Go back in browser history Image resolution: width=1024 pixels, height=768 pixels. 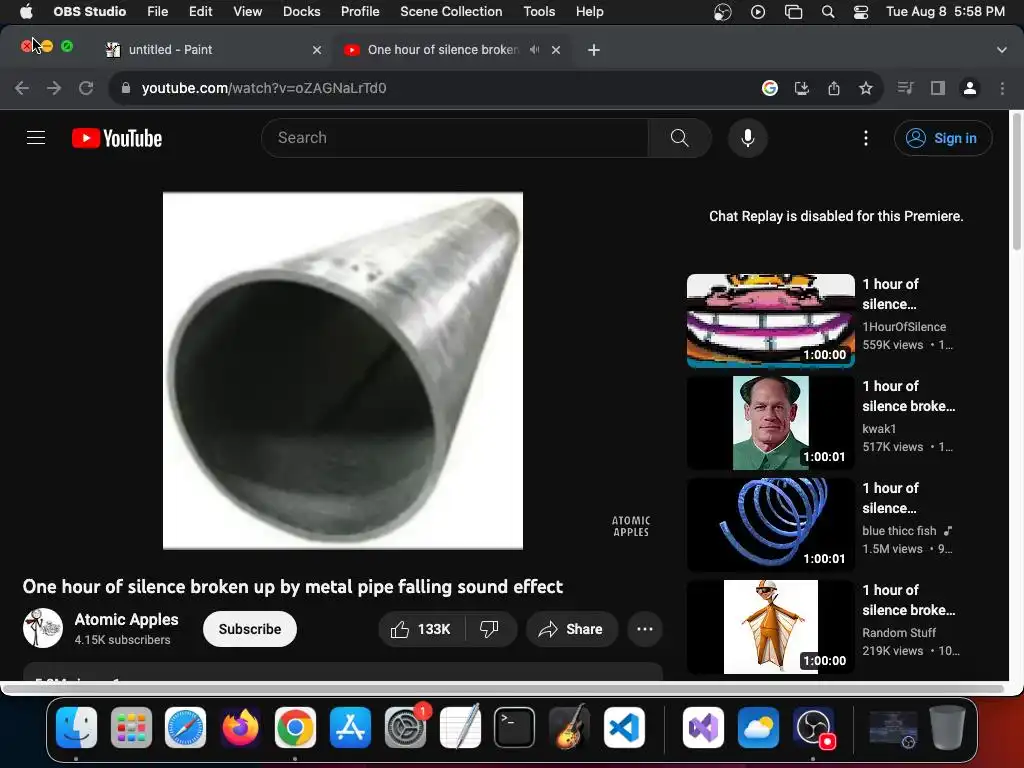tap(22, 88)
